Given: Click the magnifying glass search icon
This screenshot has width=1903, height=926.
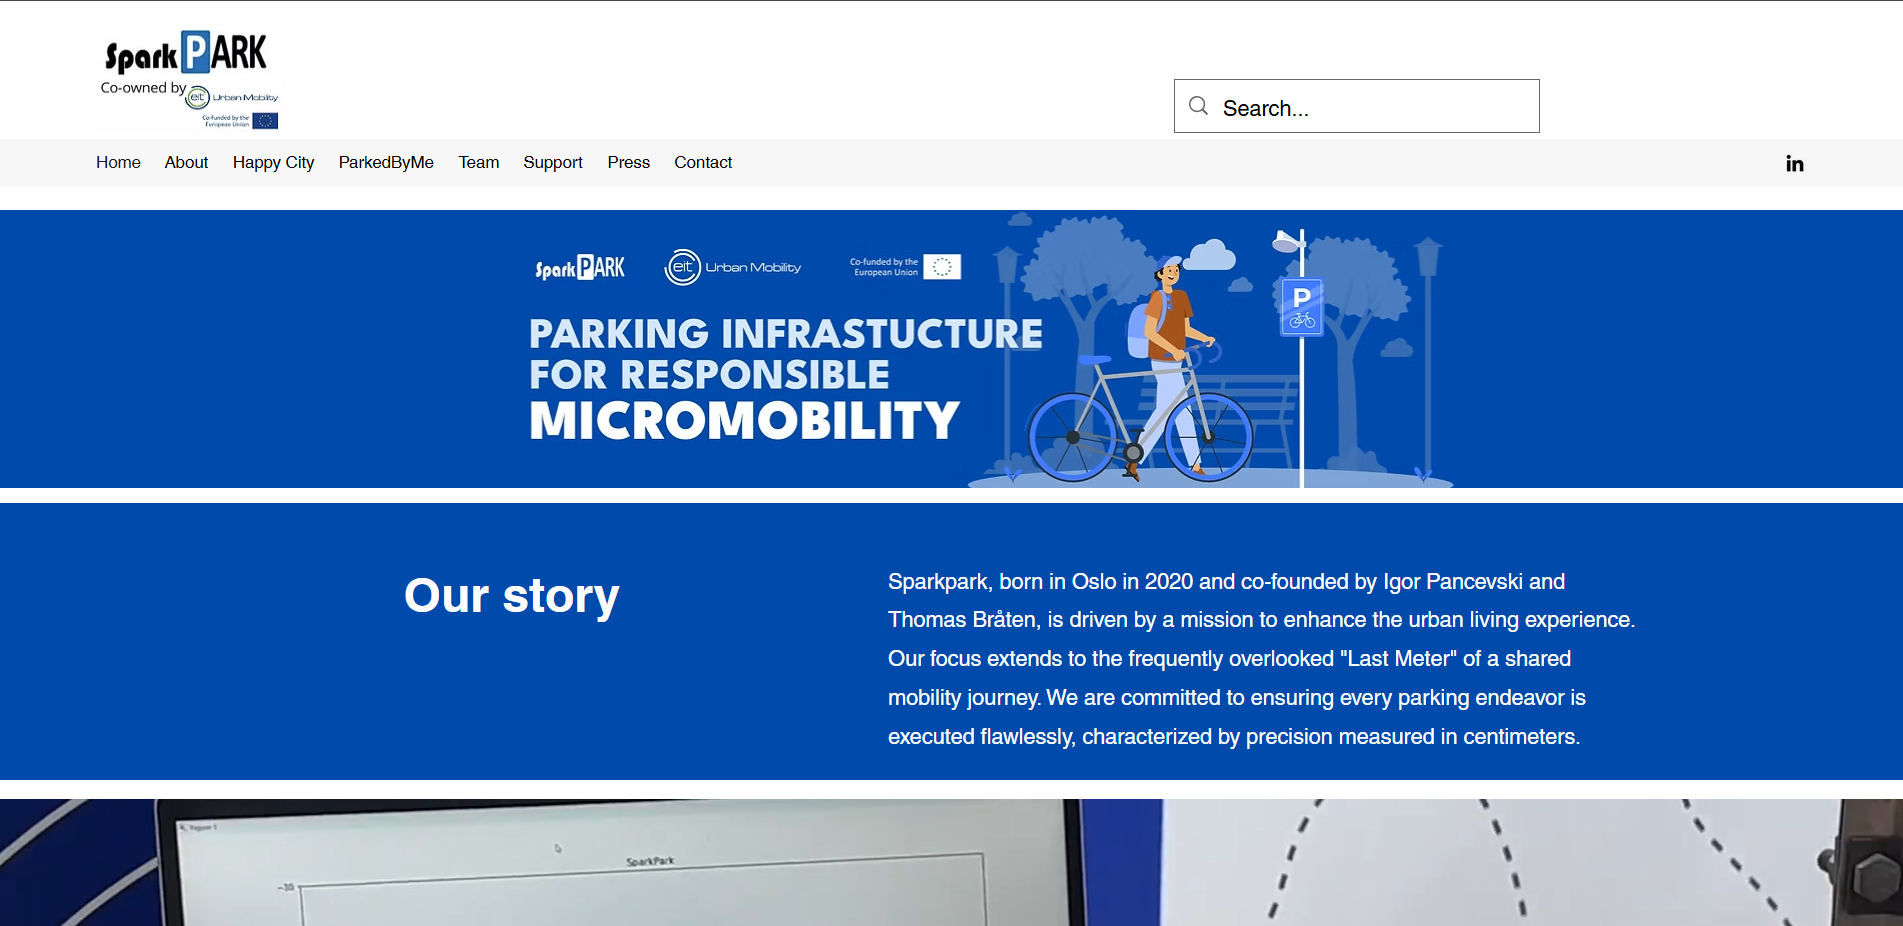Looking at the screenshot, I should [x=1198, y=106].
